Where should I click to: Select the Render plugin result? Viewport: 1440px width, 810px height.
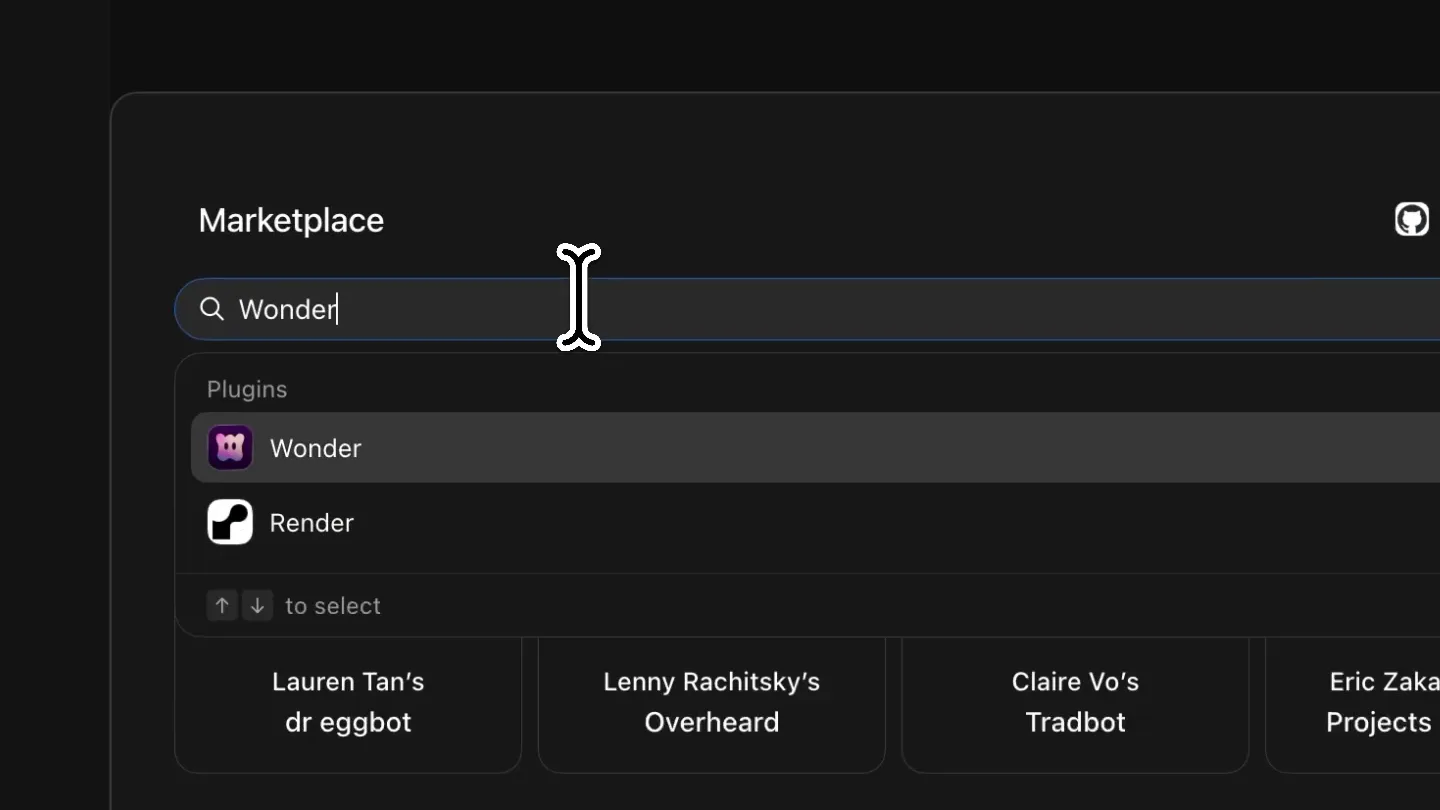[x=815, y=522]
